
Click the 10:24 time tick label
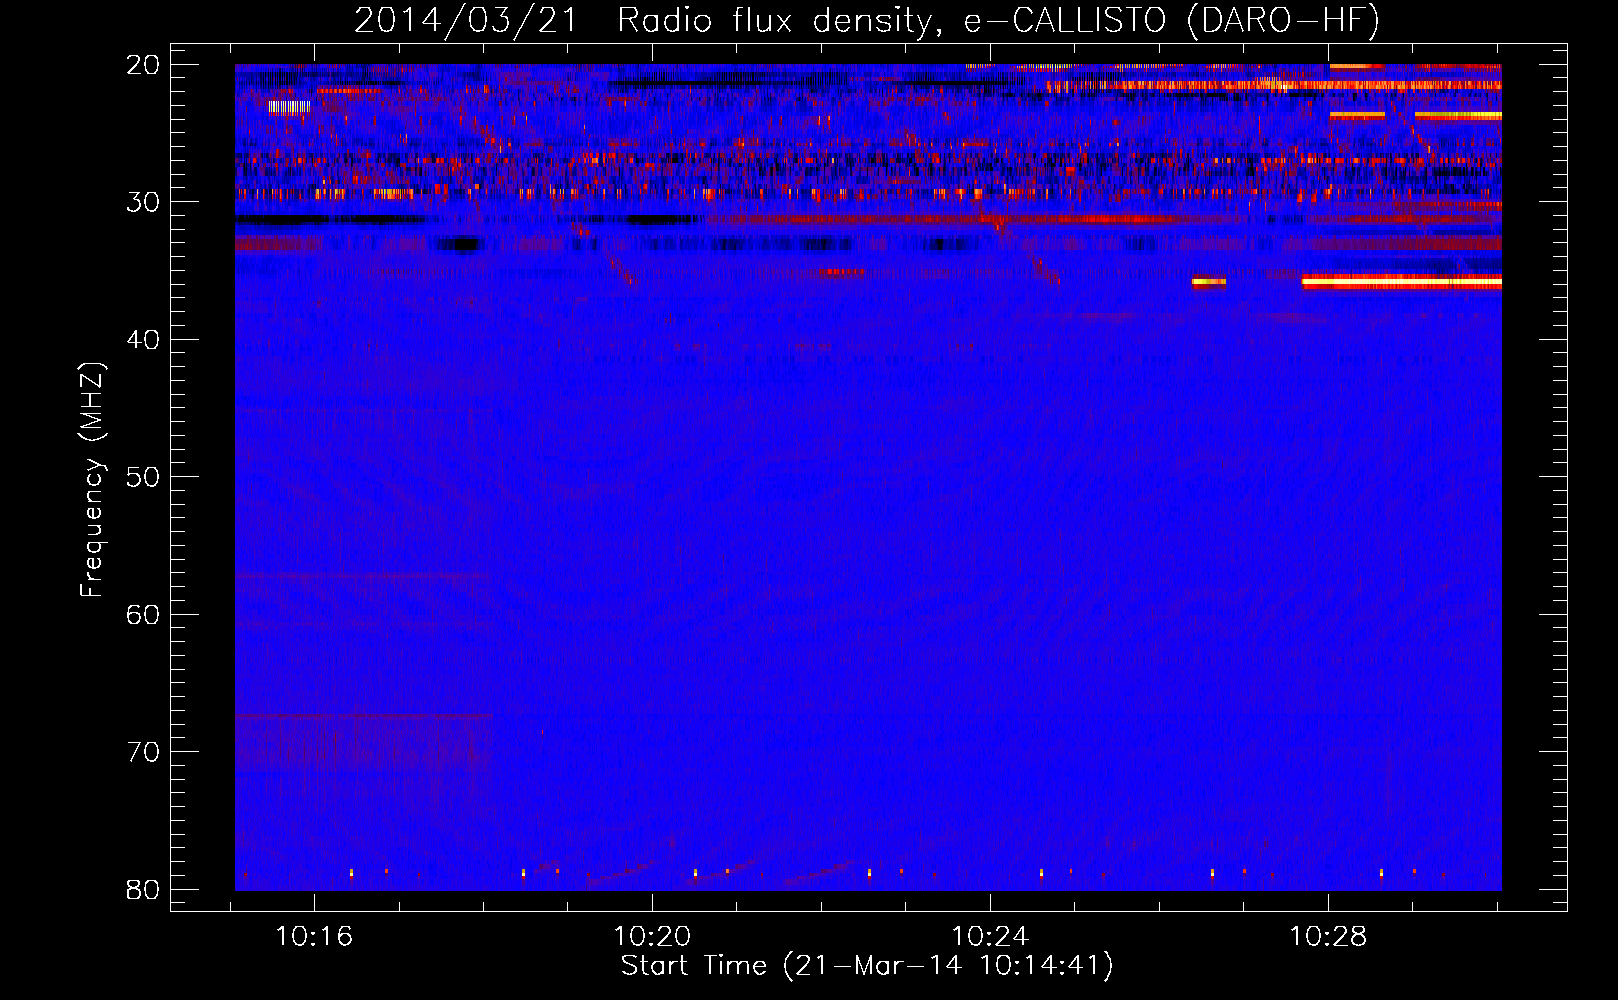pos(990,937)
